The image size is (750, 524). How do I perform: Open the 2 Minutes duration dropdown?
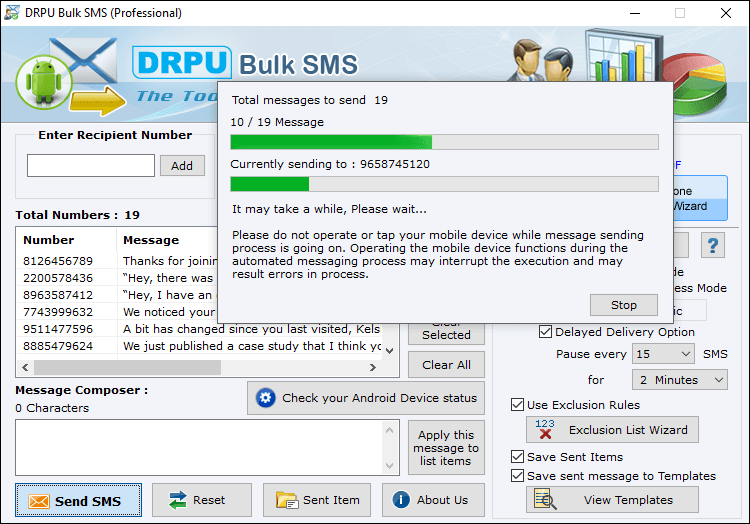click(x=680, y=380)
